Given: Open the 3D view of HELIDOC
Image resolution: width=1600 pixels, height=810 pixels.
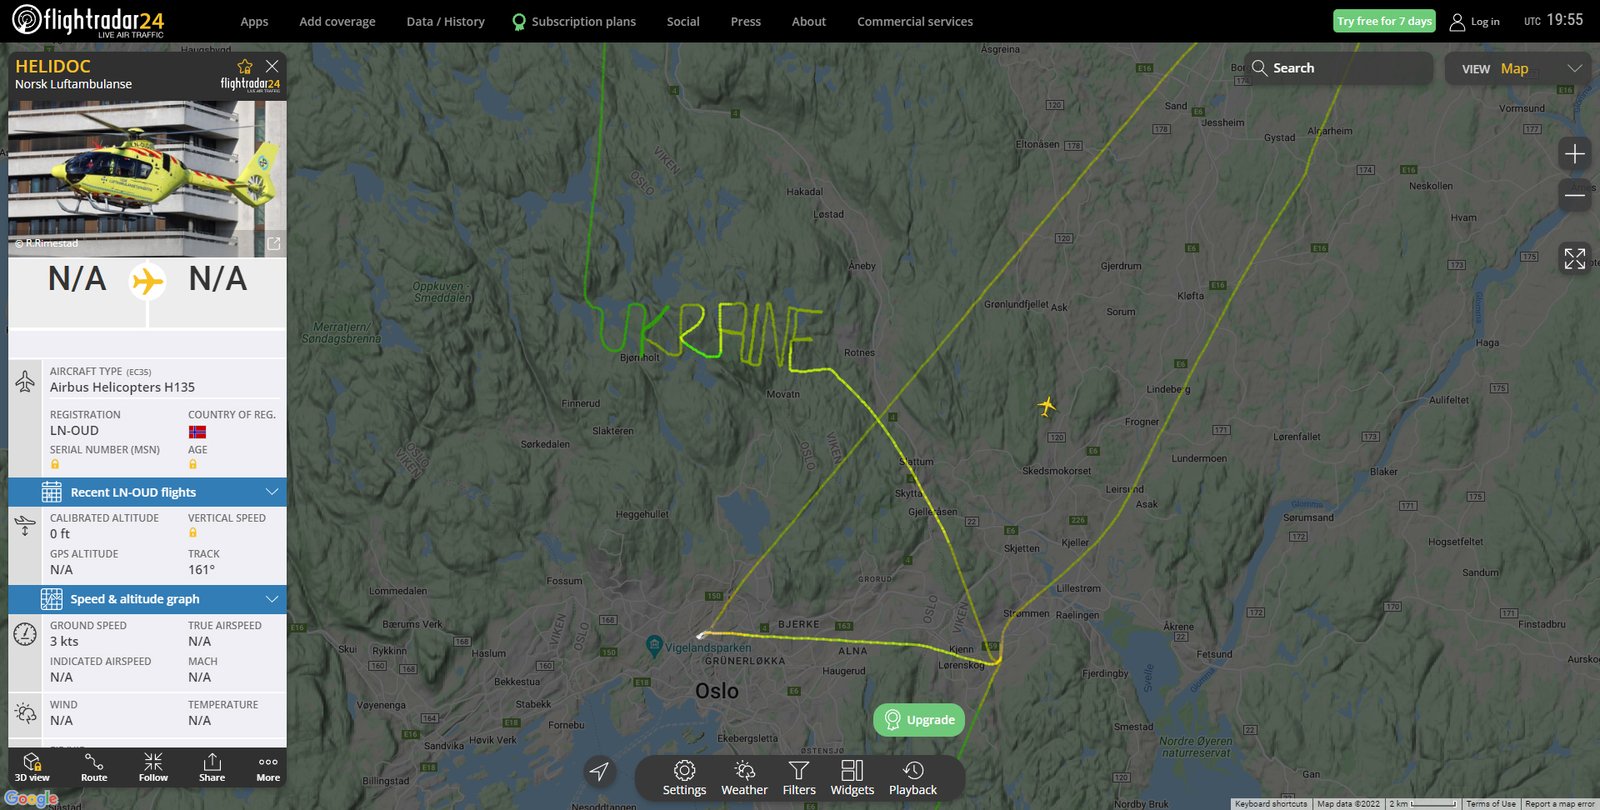Looking at the screenshot, I should [32, 767].
